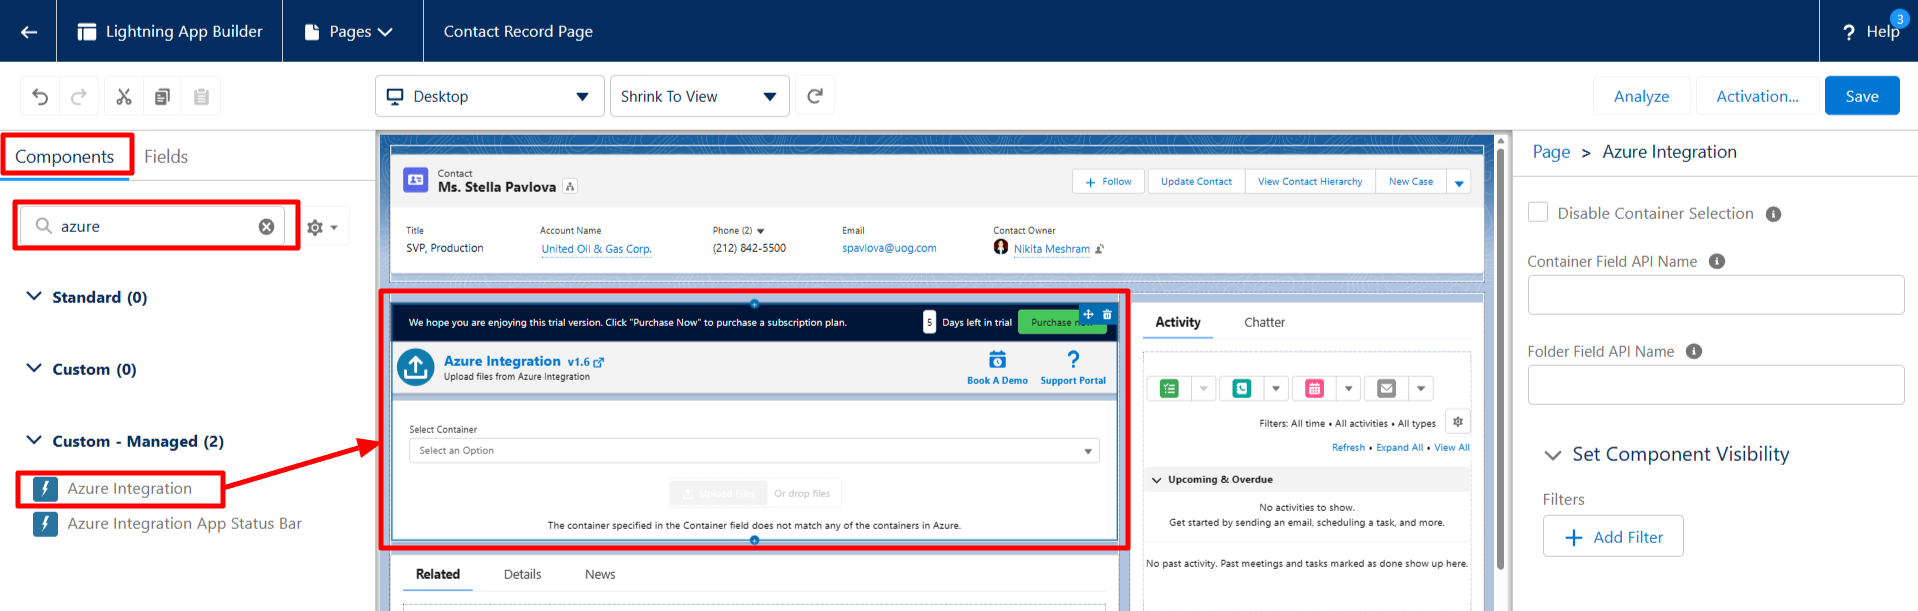Screen dimensions: 1918x611
Task: Collapse the Custom (0) section
Action: coord(34,369)
